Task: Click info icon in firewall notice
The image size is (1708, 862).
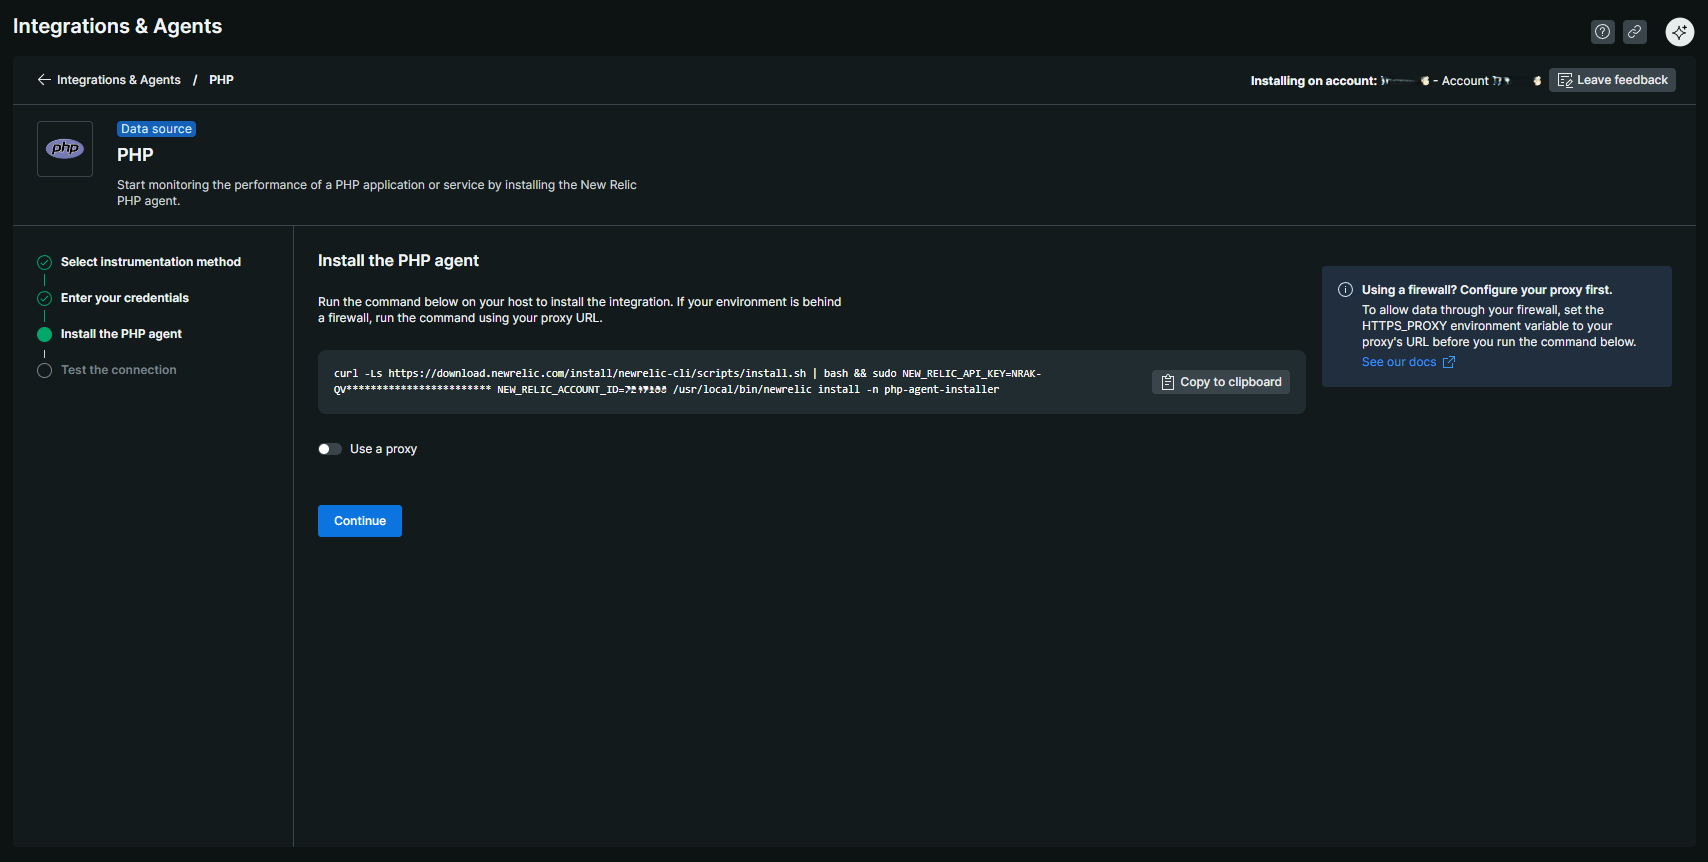Action: pyautogui.click(x=1345, y=290)
